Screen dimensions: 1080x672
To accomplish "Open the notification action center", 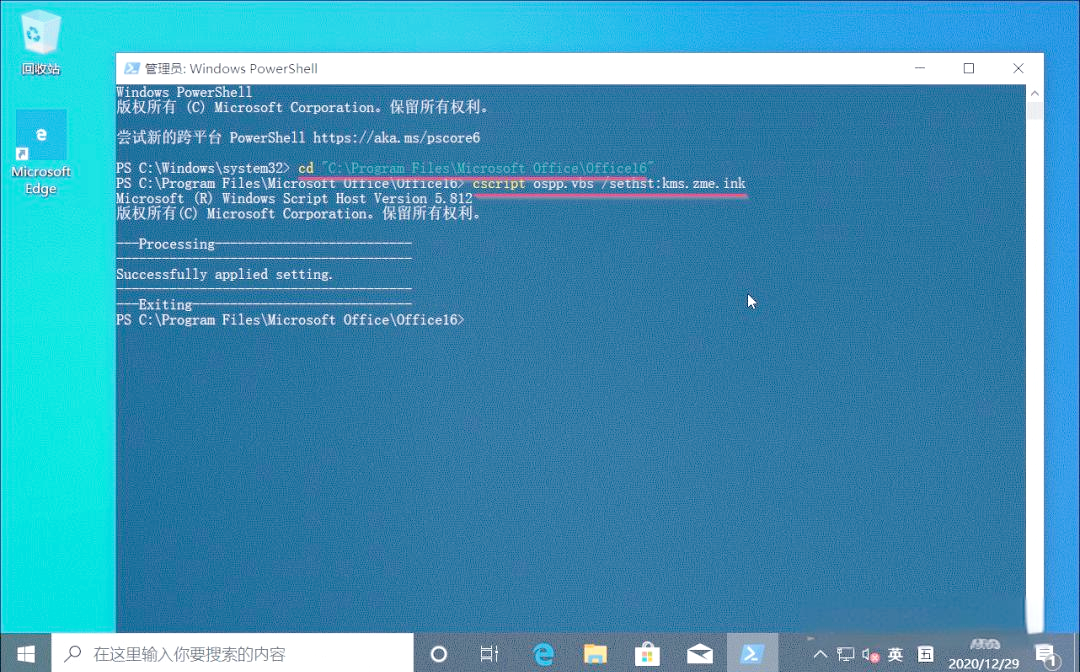I will [1046, 654].
